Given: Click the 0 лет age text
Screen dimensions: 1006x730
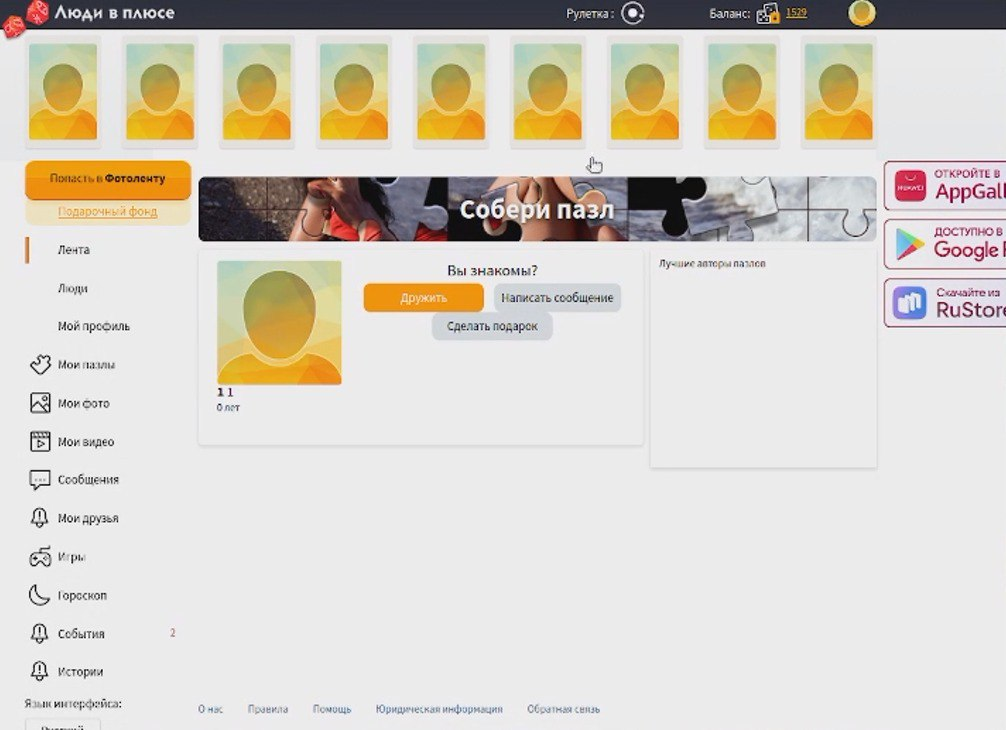Looking at the screenshot, I should click(228, 408).
